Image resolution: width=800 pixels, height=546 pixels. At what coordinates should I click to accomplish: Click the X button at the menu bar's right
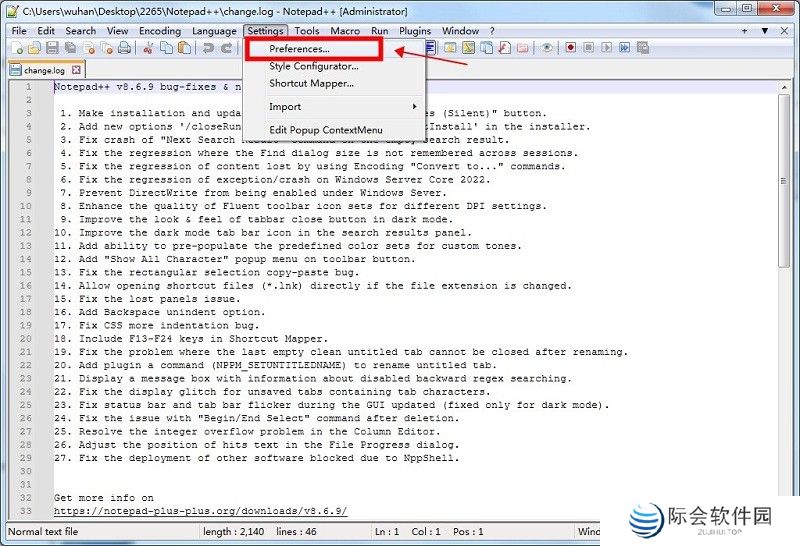pyautogui.click(x=785, y=31)
